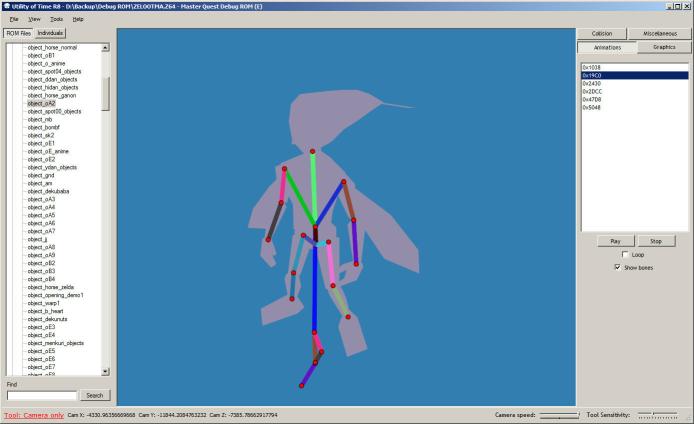Open the Miscellaneous tab

coord(660,34)
